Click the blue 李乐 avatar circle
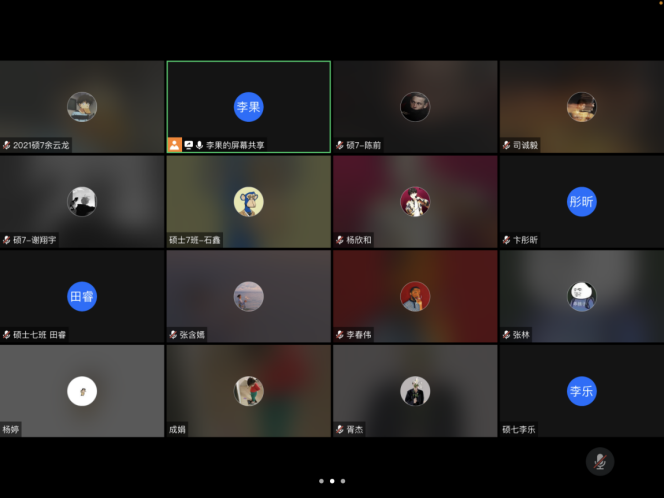Screen dimensions: 665x499 click(581, 391)
